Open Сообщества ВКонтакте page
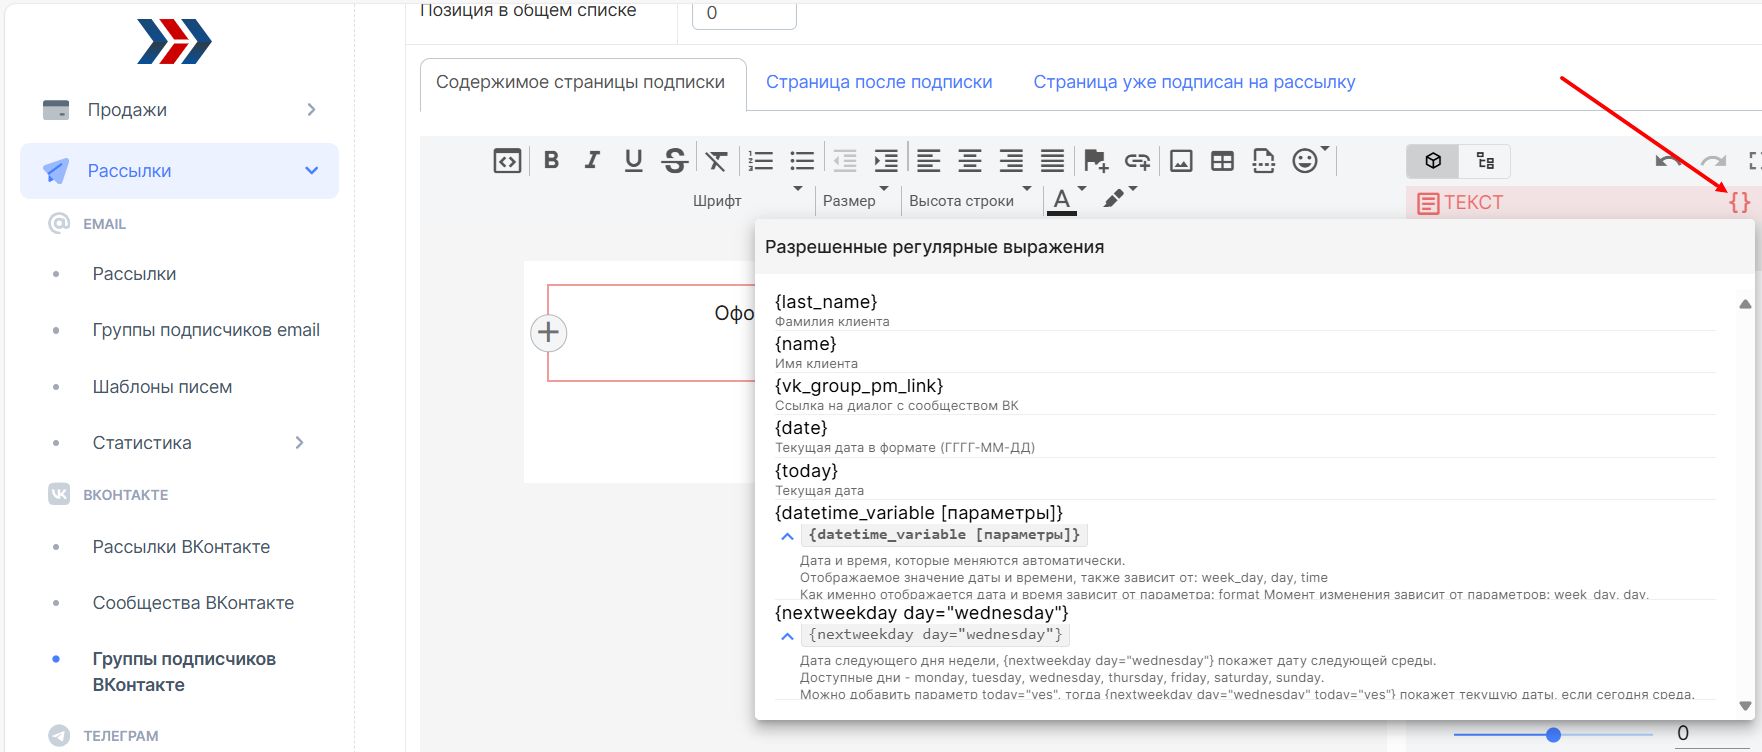The width and height of the screenshot is (1762, 752). click(x=193, y=603)
